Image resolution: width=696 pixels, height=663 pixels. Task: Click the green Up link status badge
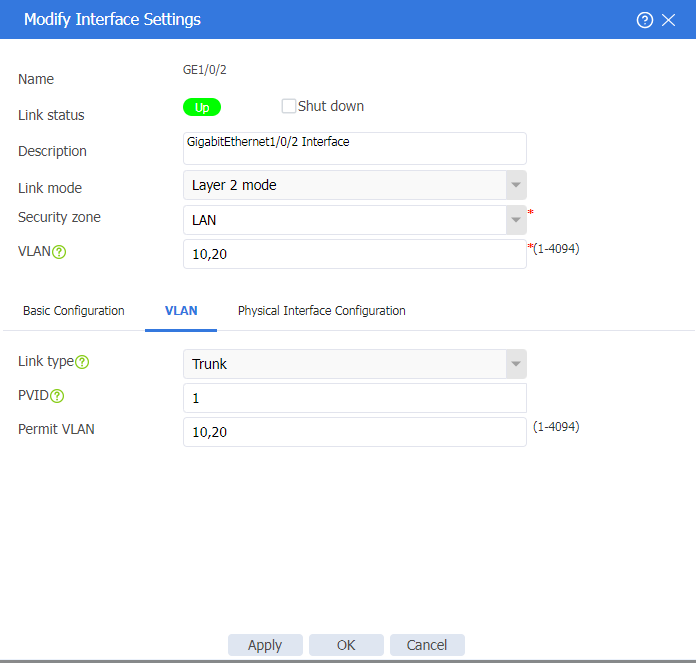[x=202, y=107]
